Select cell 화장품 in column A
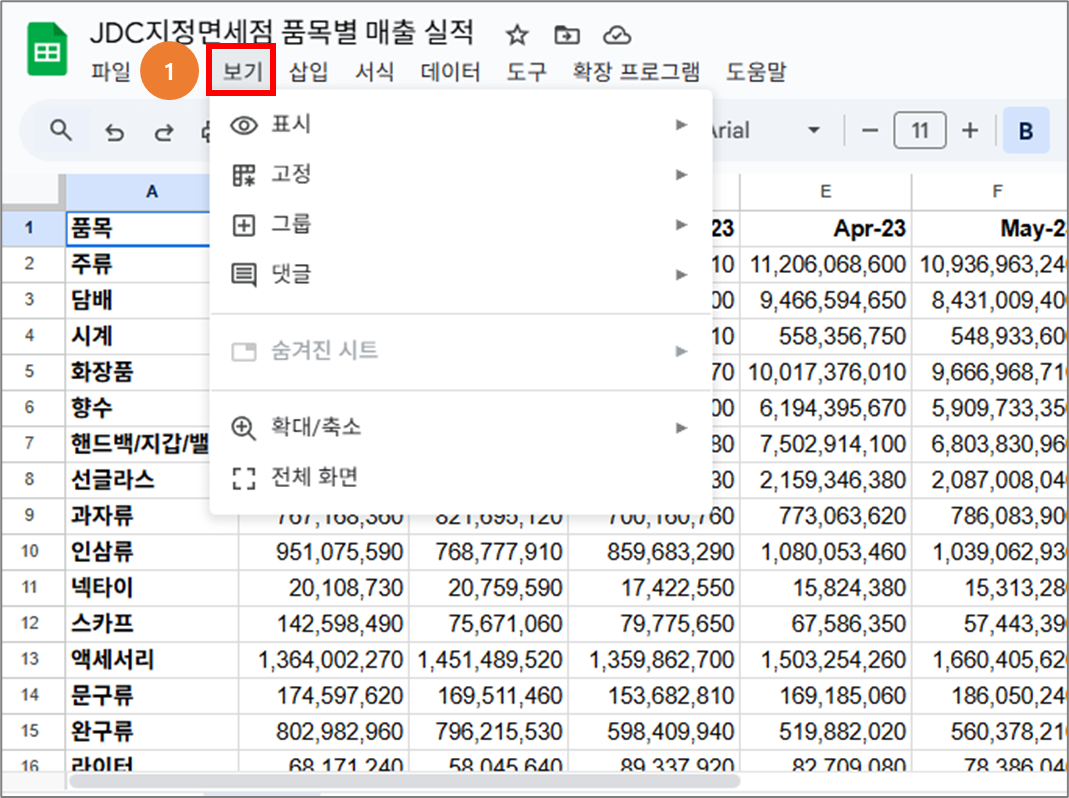The height and width of the screenshot is (798, 1069). tap(138, 372)
